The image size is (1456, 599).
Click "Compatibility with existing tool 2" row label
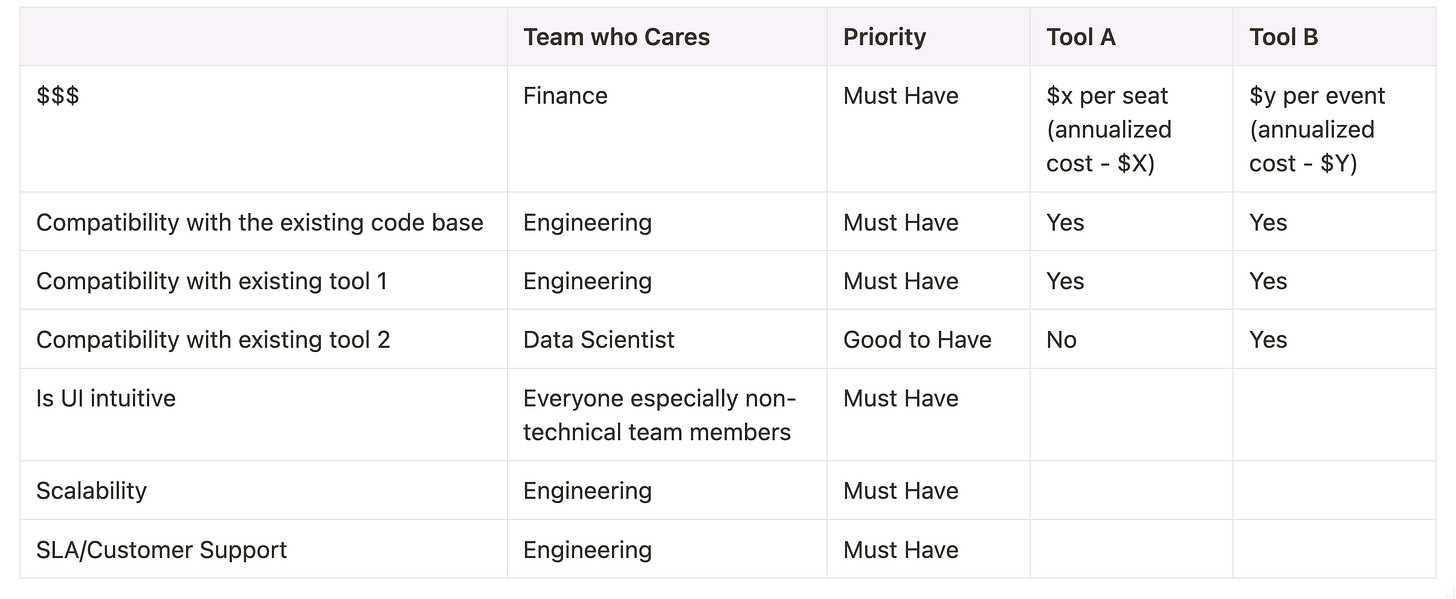click(213, 340)
